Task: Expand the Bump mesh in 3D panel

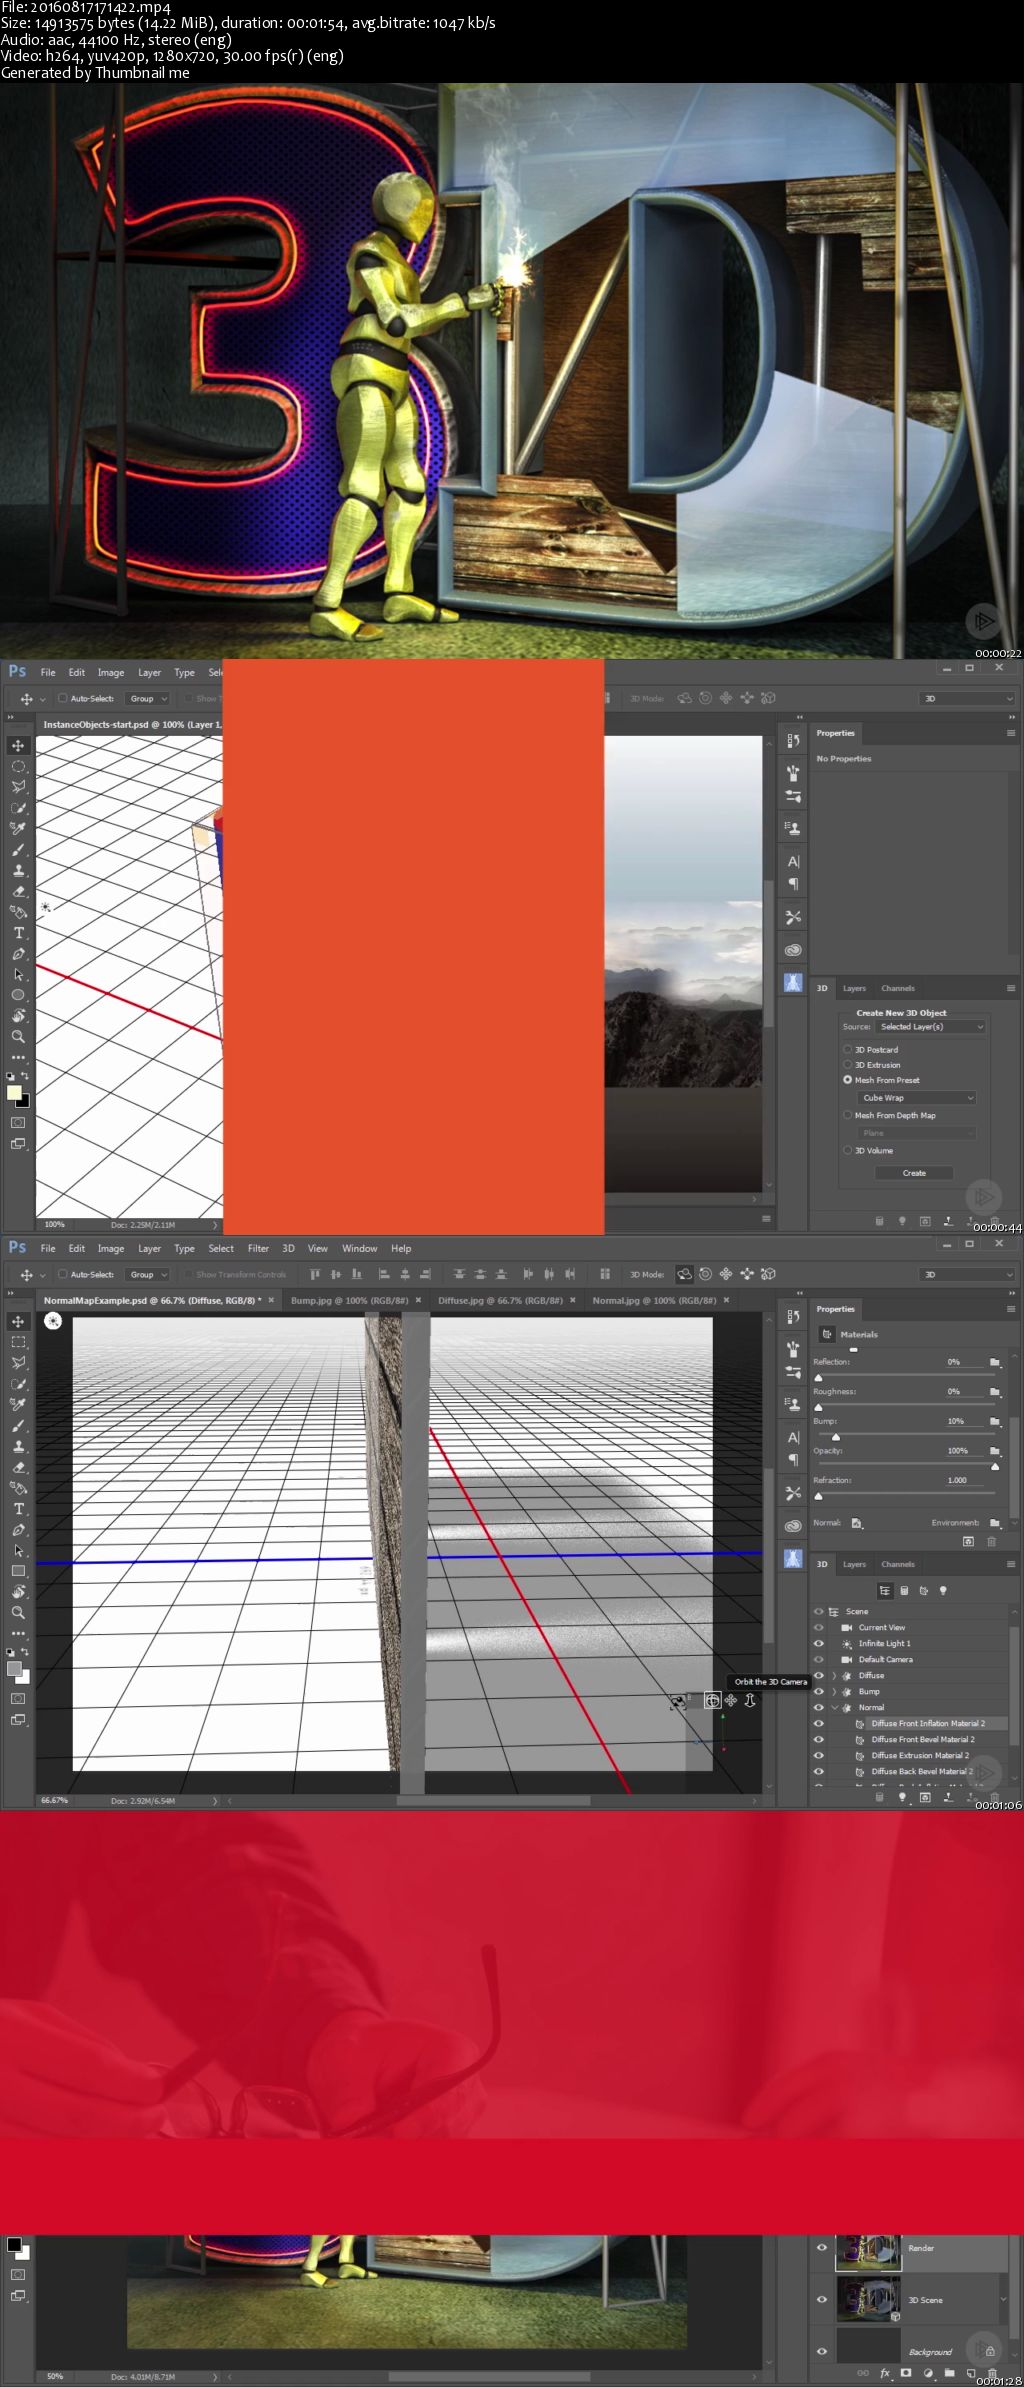Action: click(x=834, y=1691)
